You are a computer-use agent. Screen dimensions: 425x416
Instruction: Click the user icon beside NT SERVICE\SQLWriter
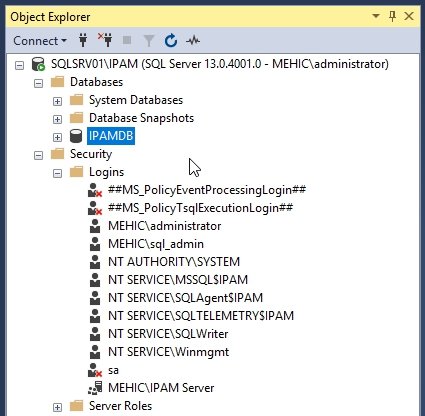pyautogui.click(x=95, y=334)
